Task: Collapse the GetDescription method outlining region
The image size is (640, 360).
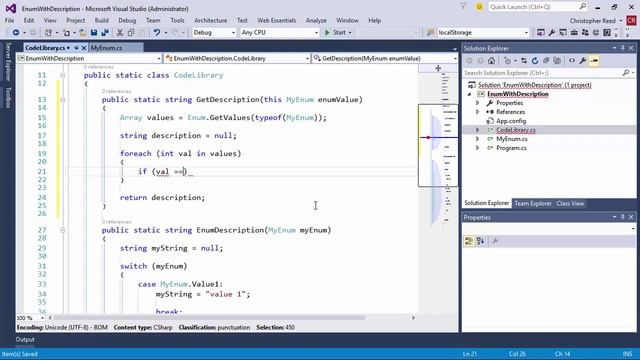Action: (x=62, y=100)
